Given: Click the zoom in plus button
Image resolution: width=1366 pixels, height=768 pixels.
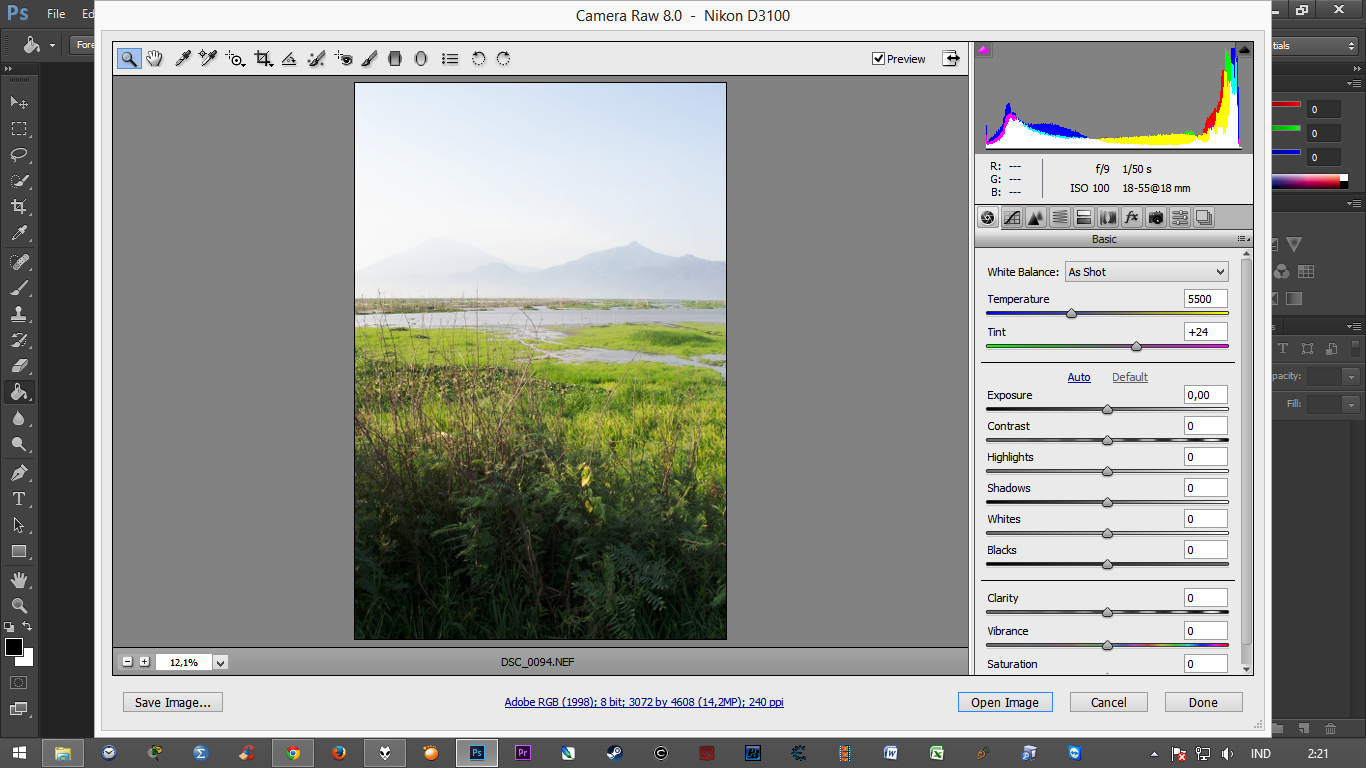Looking at the screenshot, I should click(x=144, y=662).
